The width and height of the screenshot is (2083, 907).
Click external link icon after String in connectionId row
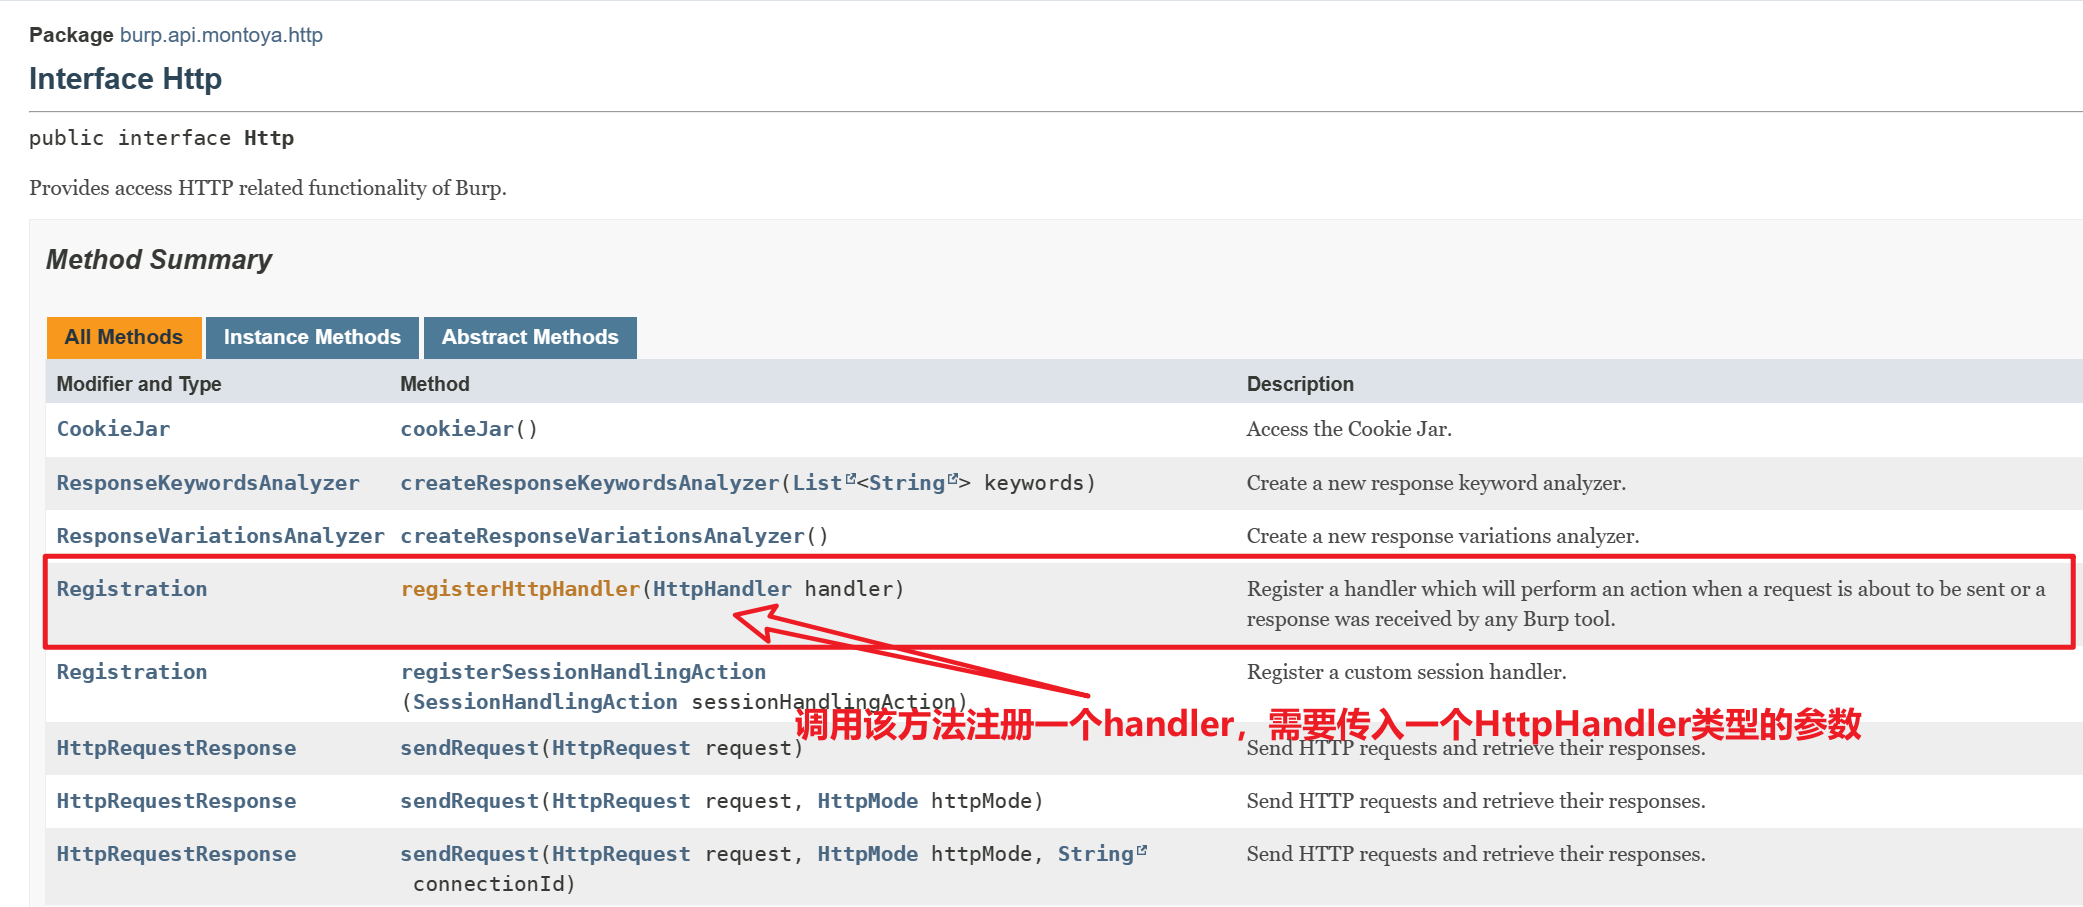(1142, 850)
